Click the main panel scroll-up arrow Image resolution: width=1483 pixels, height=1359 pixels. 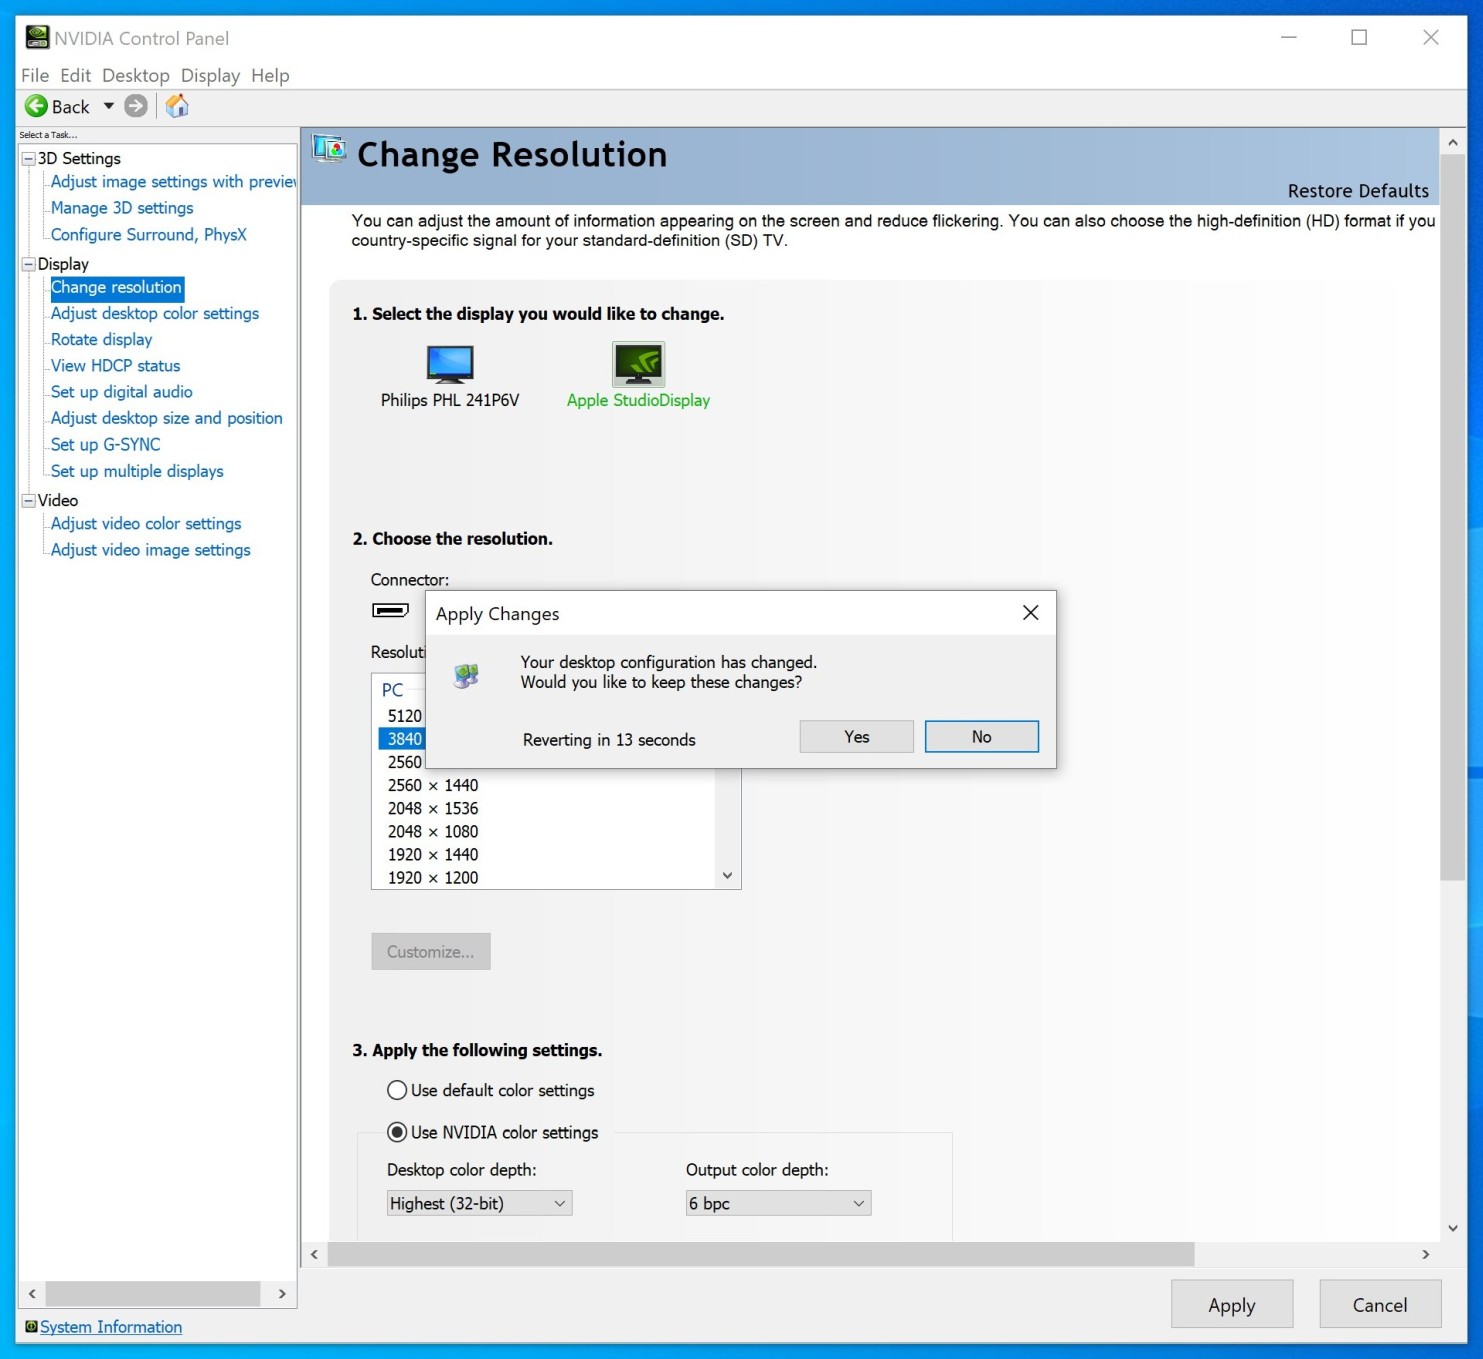1453,143
